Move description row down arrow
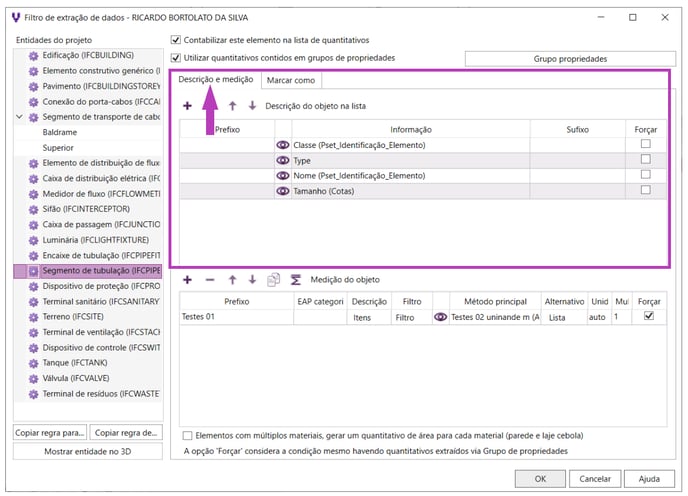The height and width of the screenshot is (496, 688). point(252,106)
